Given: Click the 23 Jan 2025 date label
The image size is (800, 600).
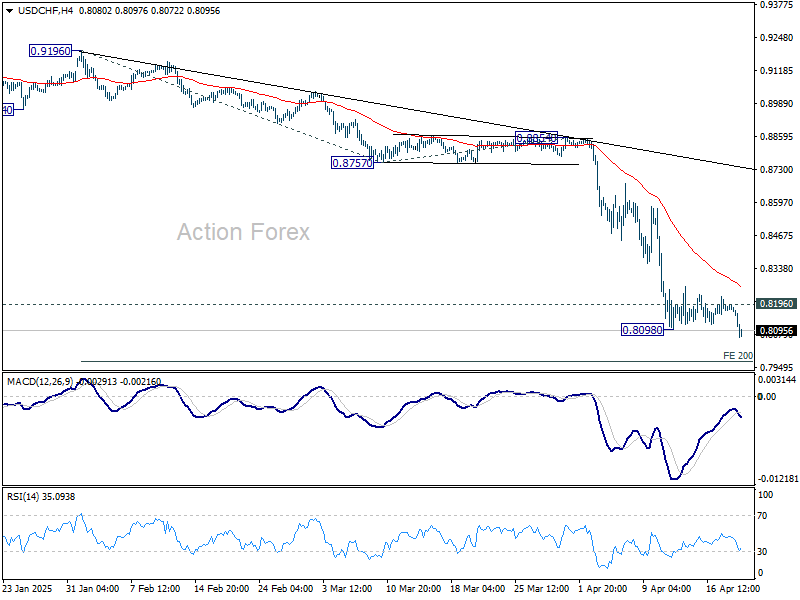Looking at the screenshot, I should point(28,589).
